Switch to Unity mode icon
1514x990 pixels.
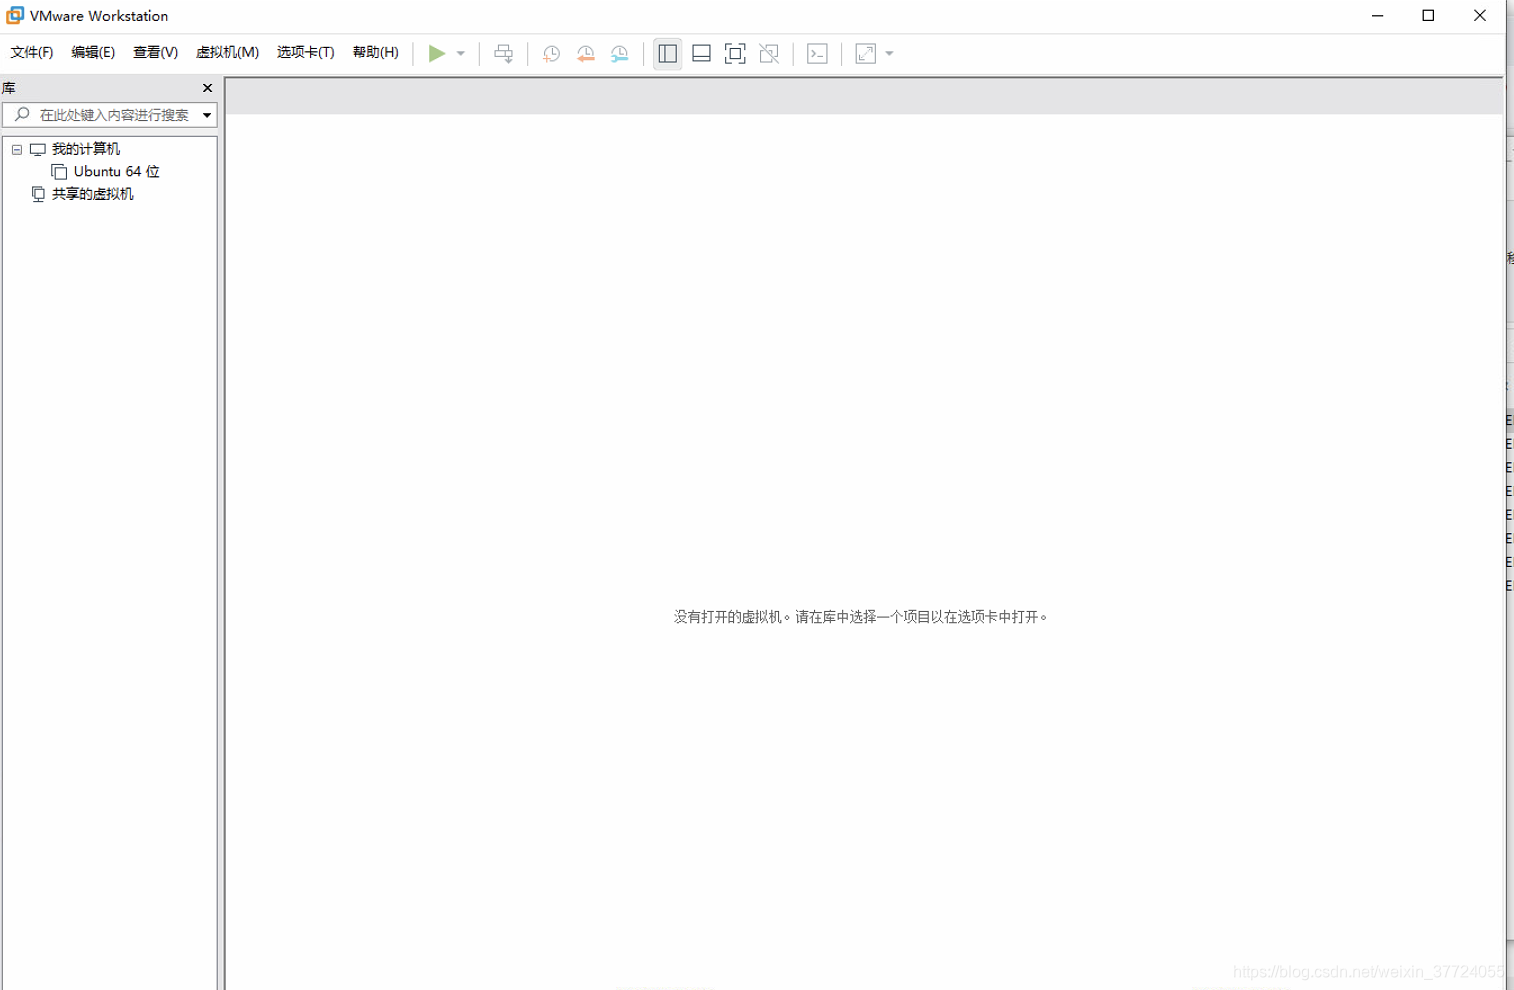pos(769,54)
